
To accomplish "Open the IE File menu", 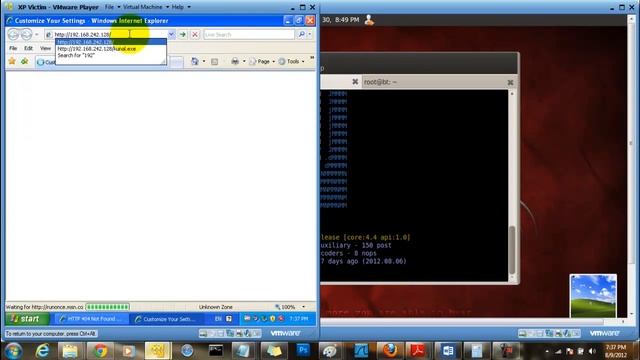I will pos(13,48).
